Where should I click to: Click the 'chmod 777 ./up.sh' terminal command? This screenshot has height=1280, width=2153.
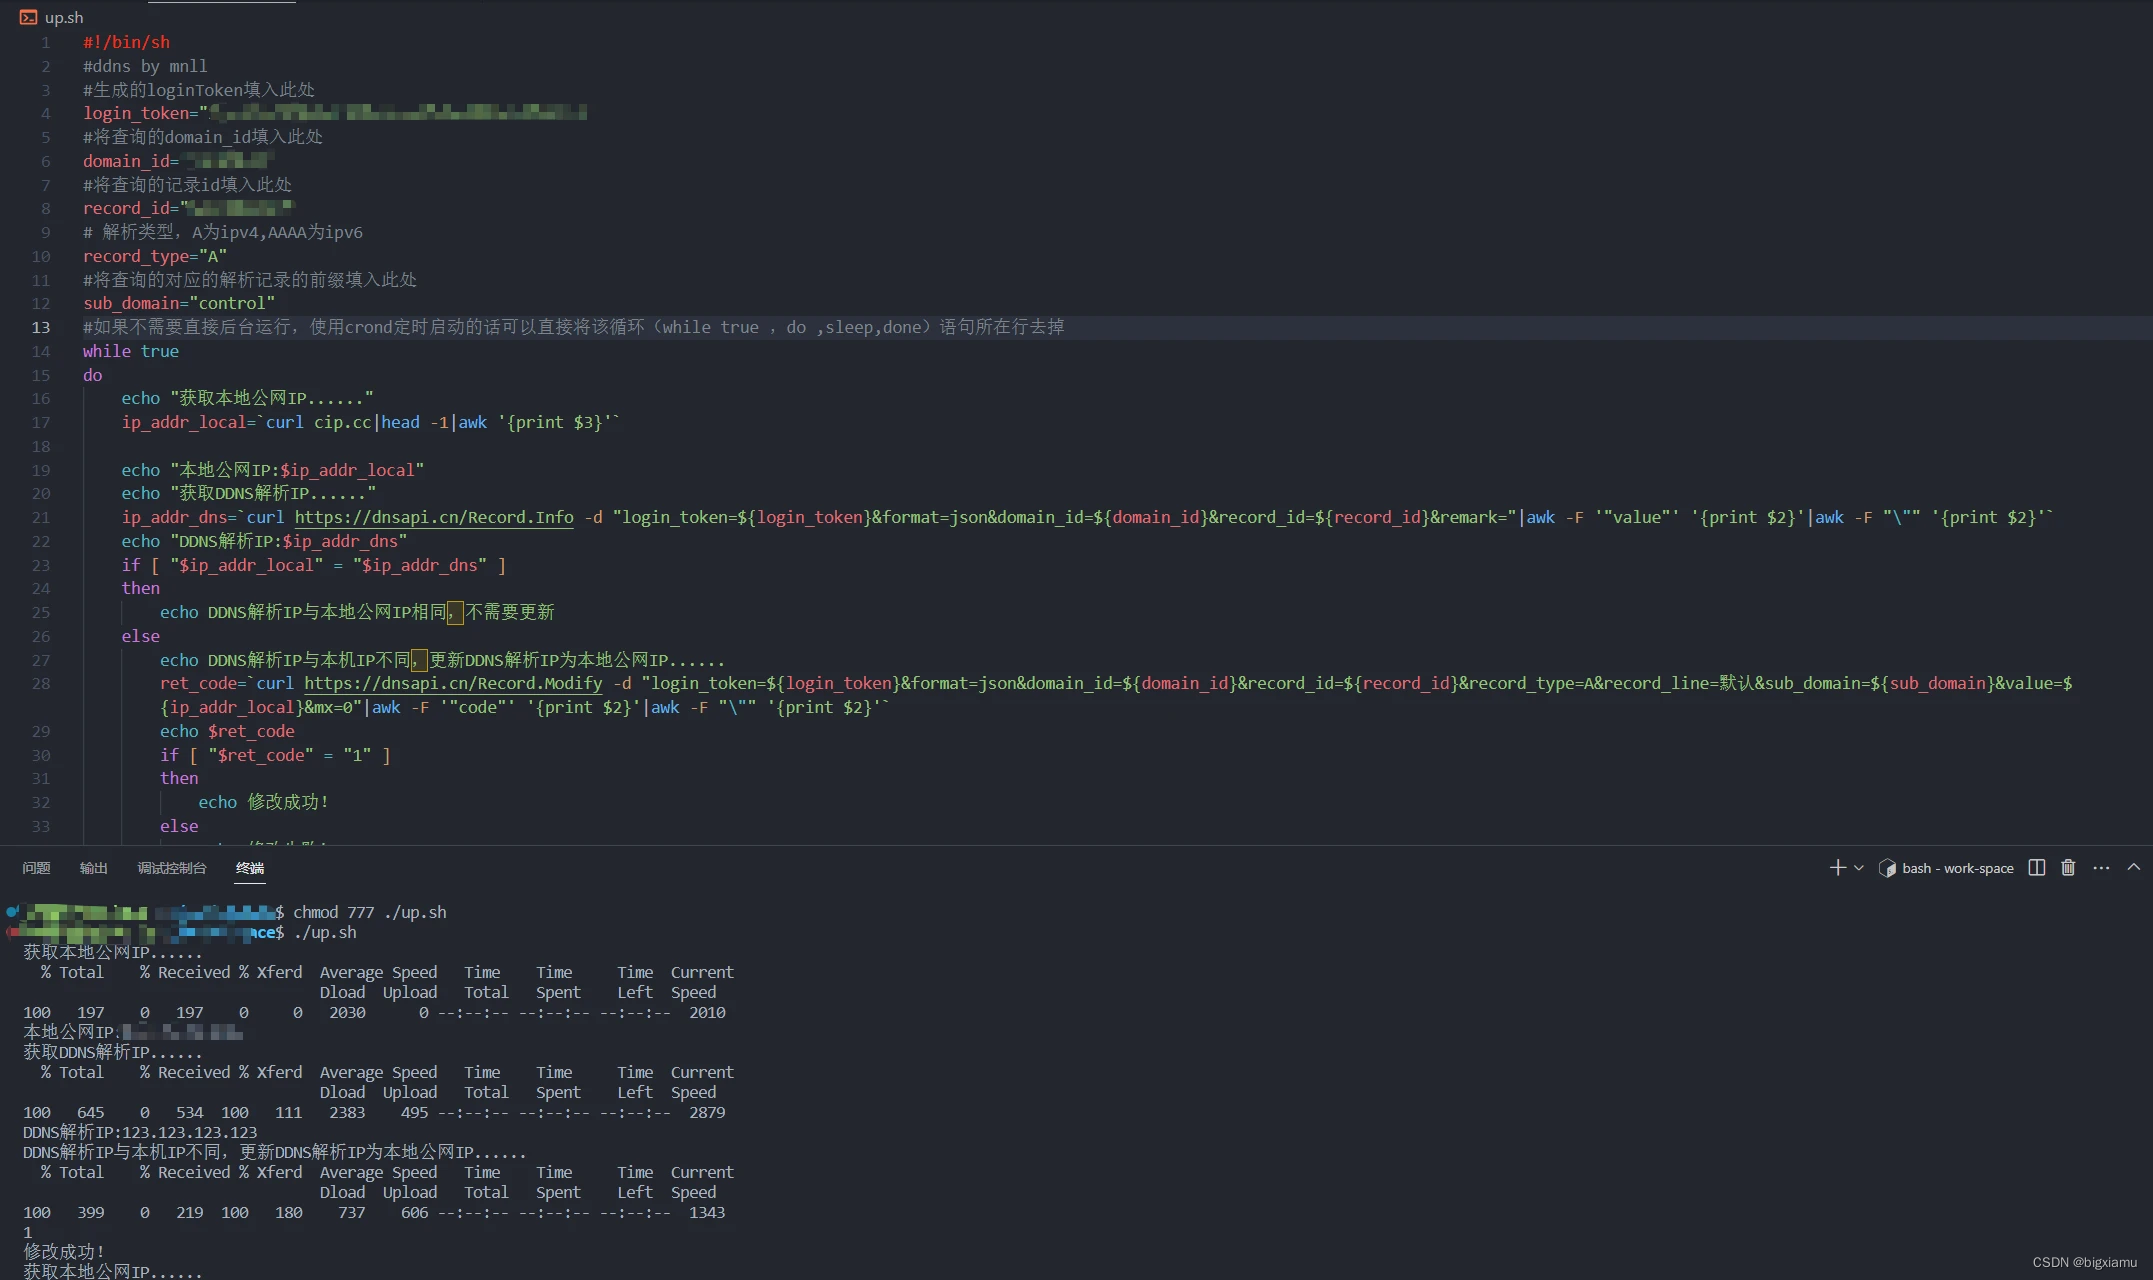point(370,912)
